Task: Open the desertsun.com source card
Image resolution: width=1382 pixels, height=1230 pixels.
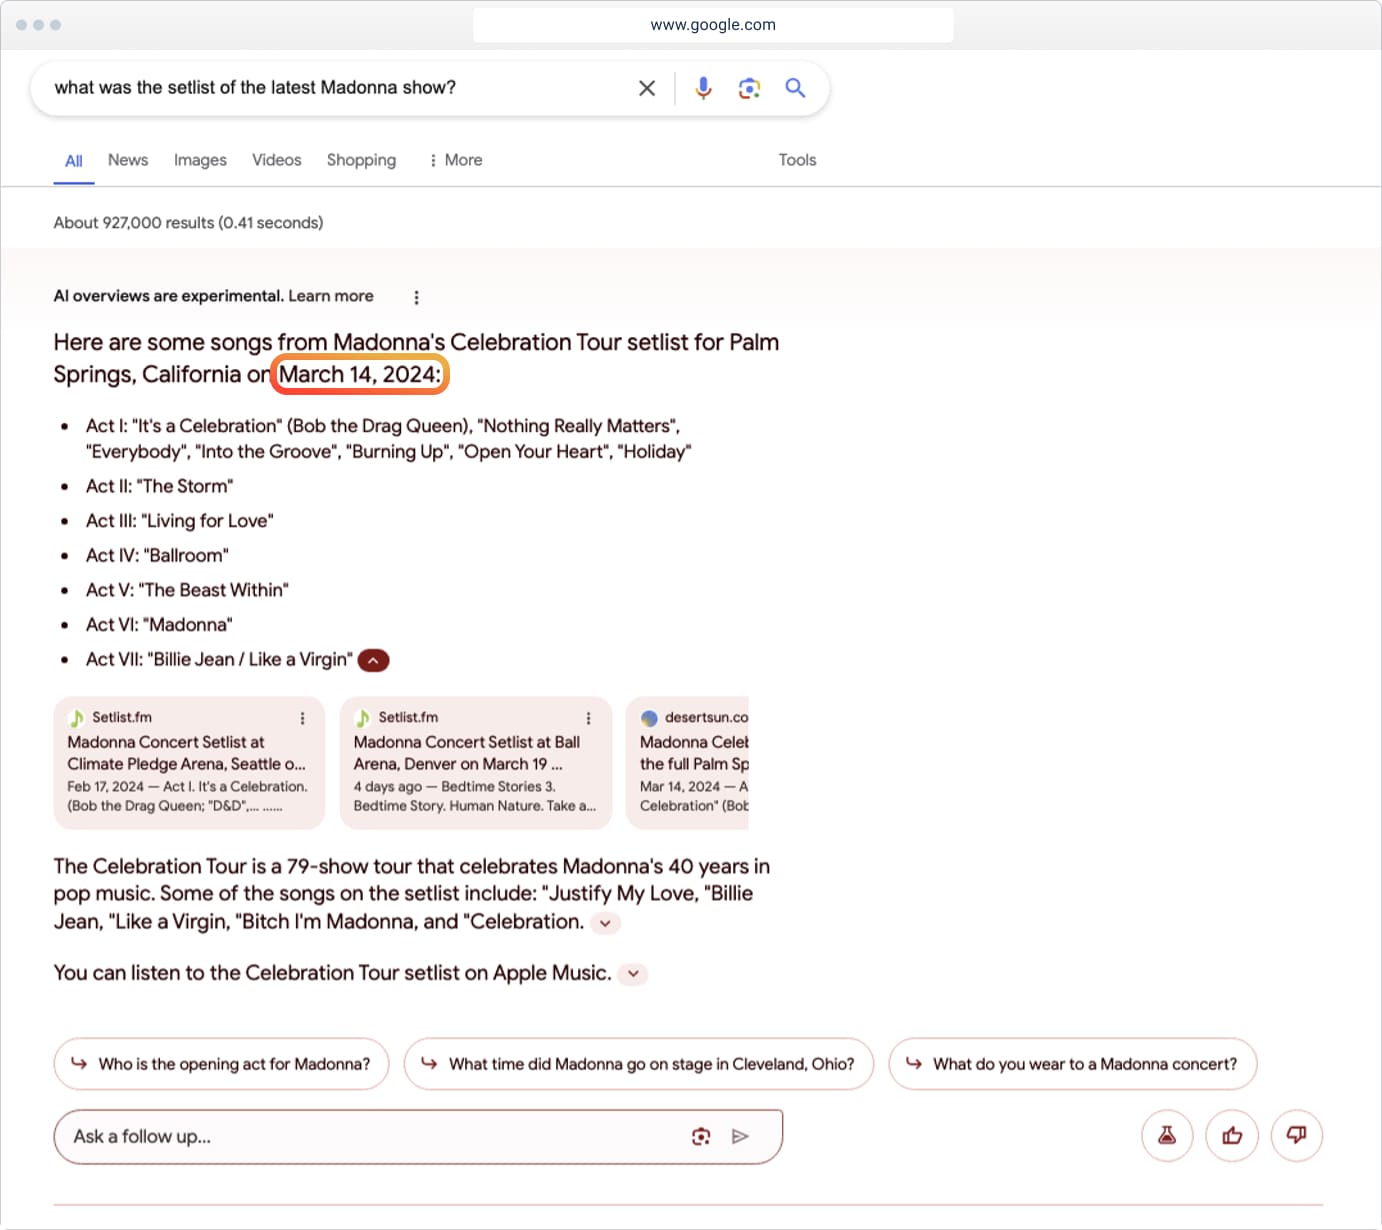Action: (692, 762)
